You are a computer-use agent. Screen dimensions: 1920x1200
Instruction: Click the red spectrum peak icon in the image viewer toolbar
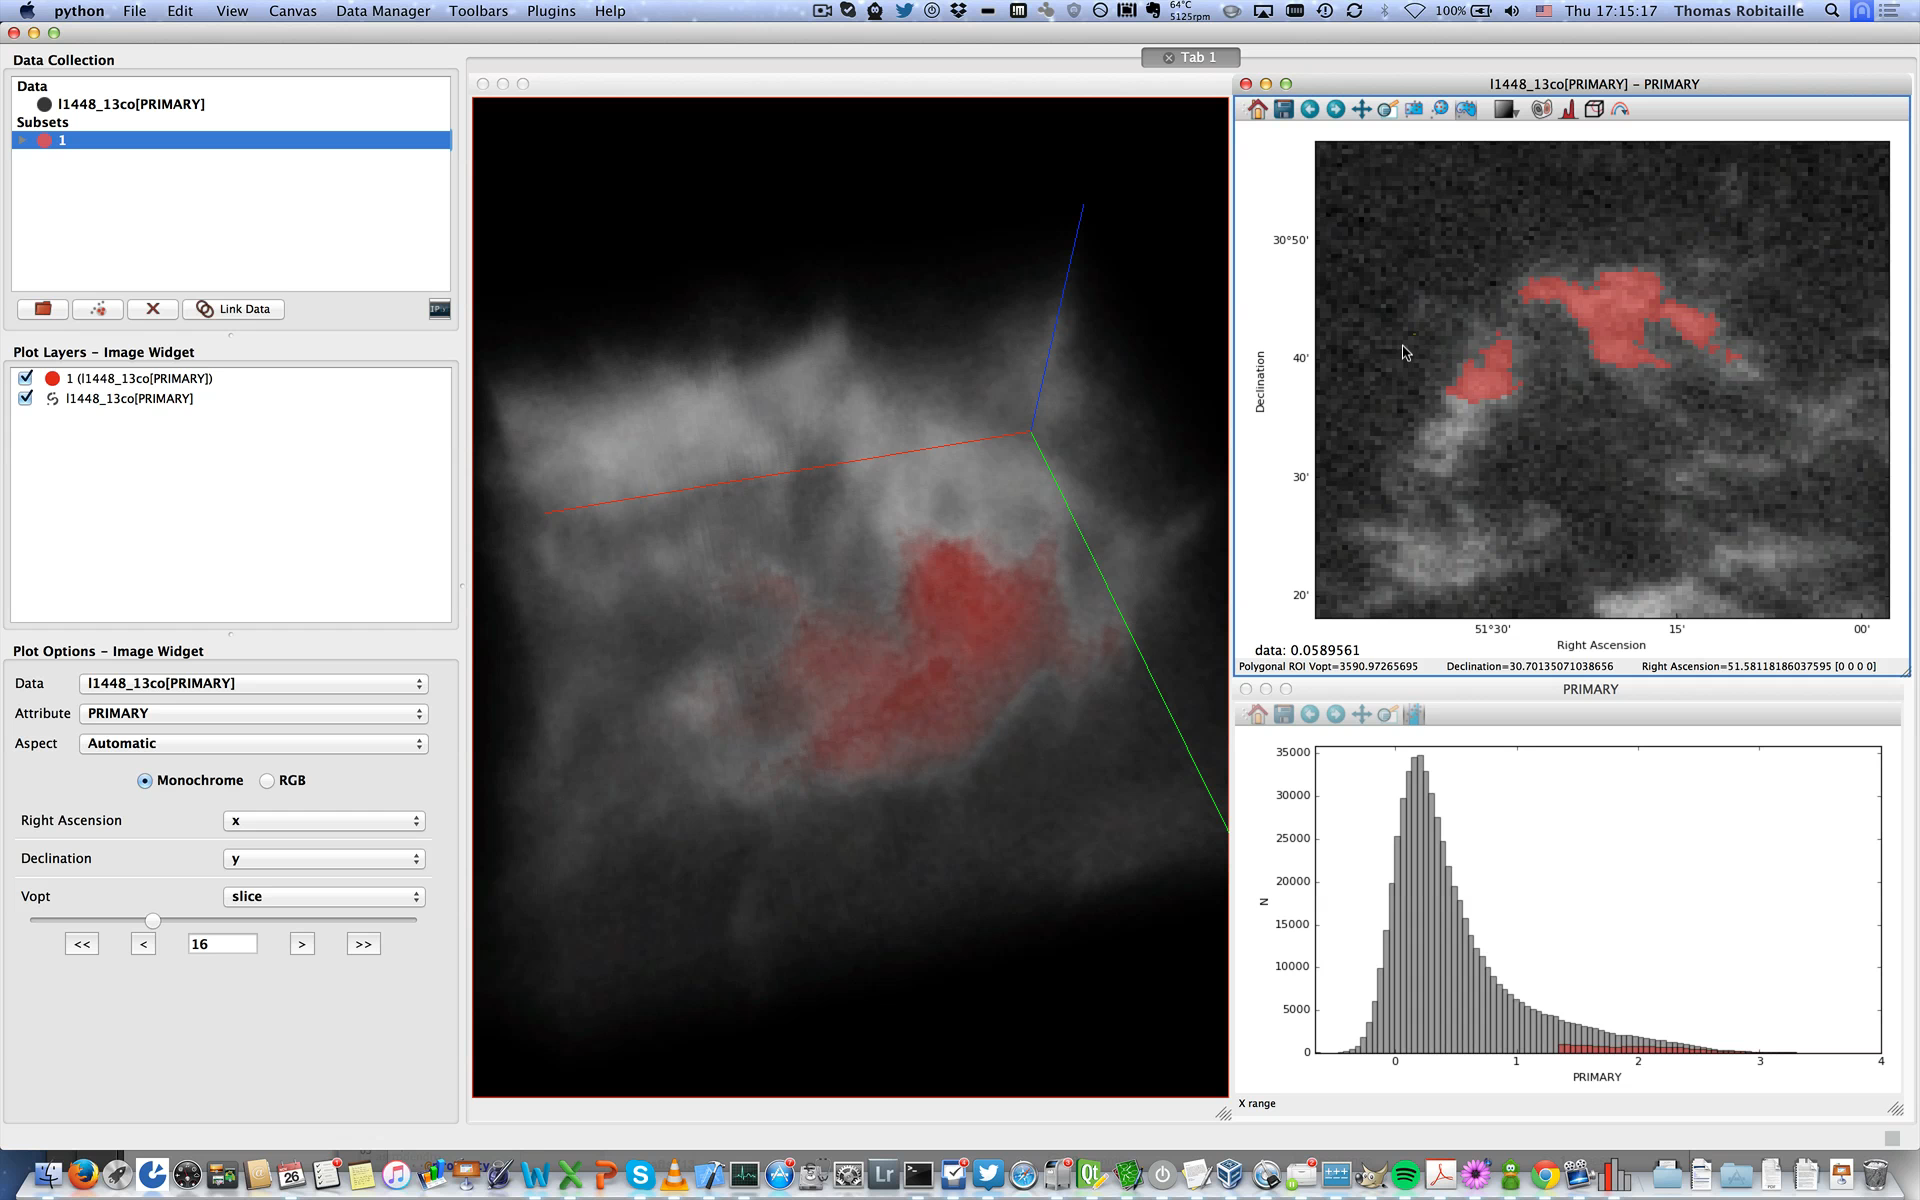pos(1568,110)
